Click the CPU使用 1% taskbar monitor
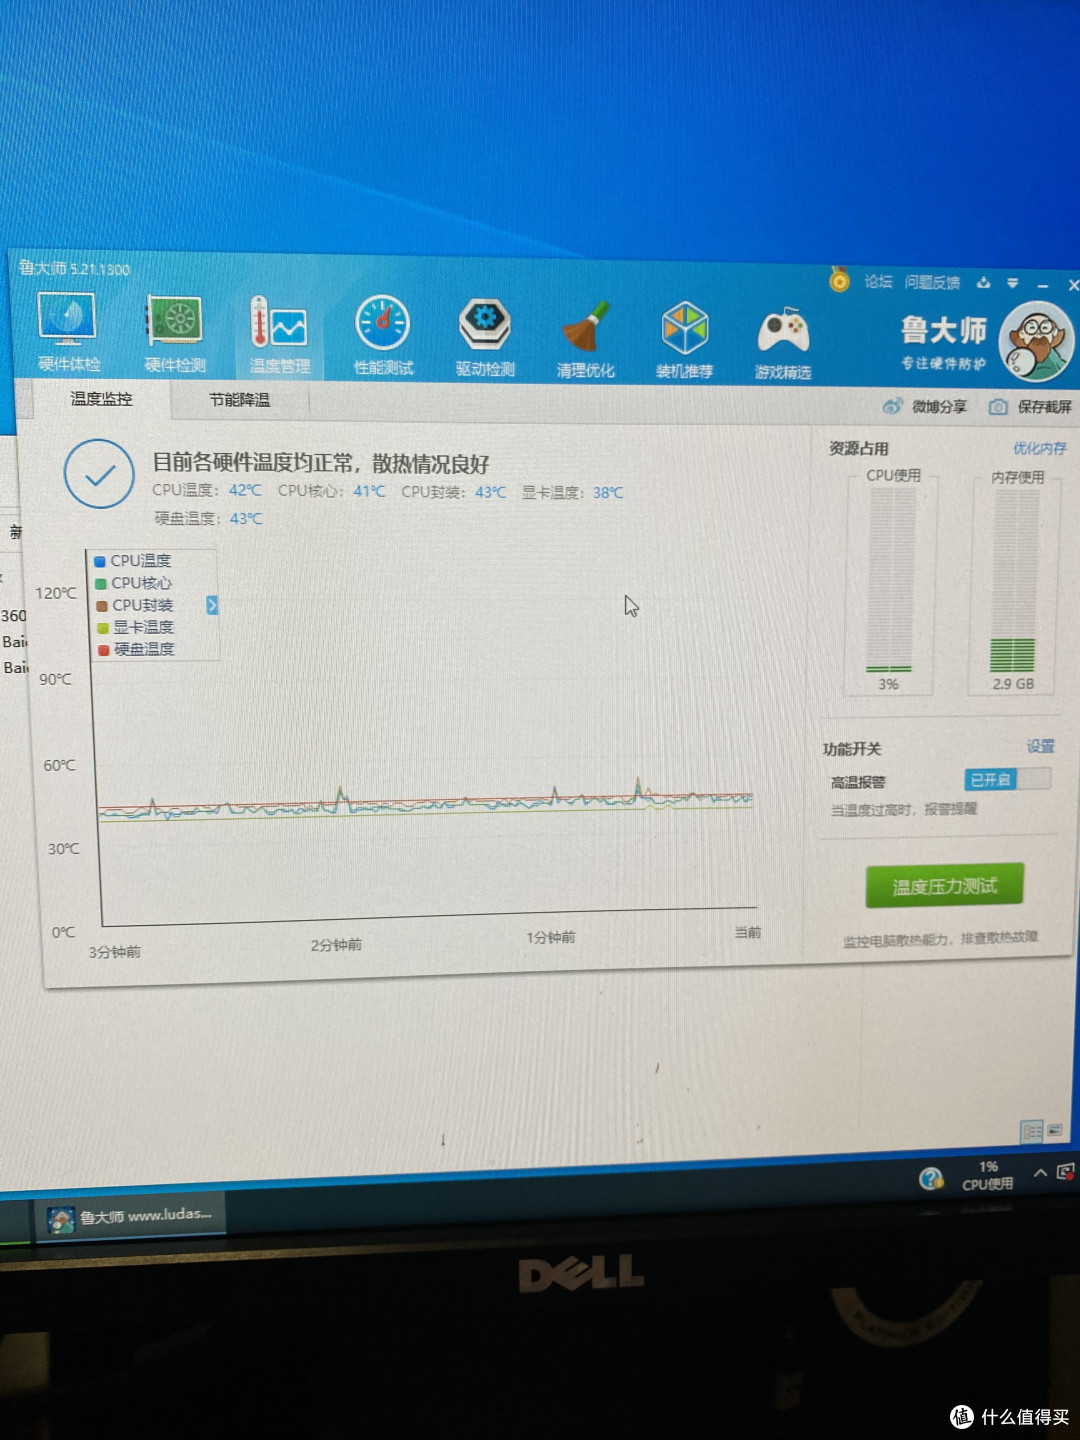Screen dimensions: 1080x1440 point(988,1176)
